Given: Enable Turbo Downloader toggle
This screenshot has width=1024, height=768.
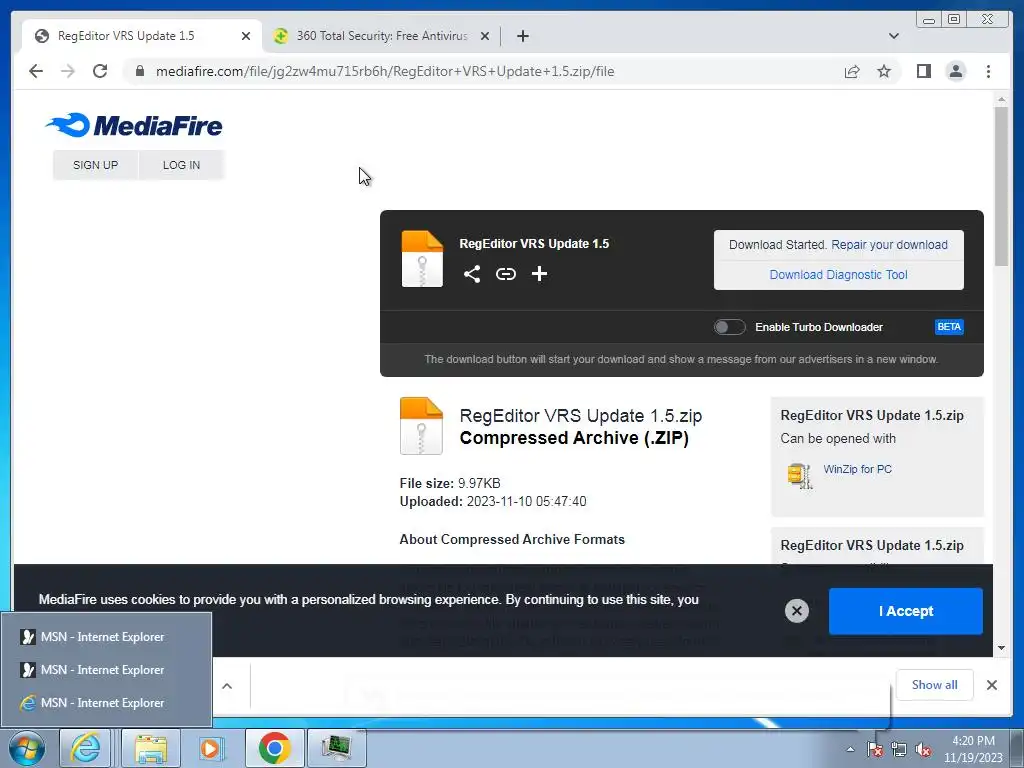Looking at the screenshot, I should coord(729,327).
